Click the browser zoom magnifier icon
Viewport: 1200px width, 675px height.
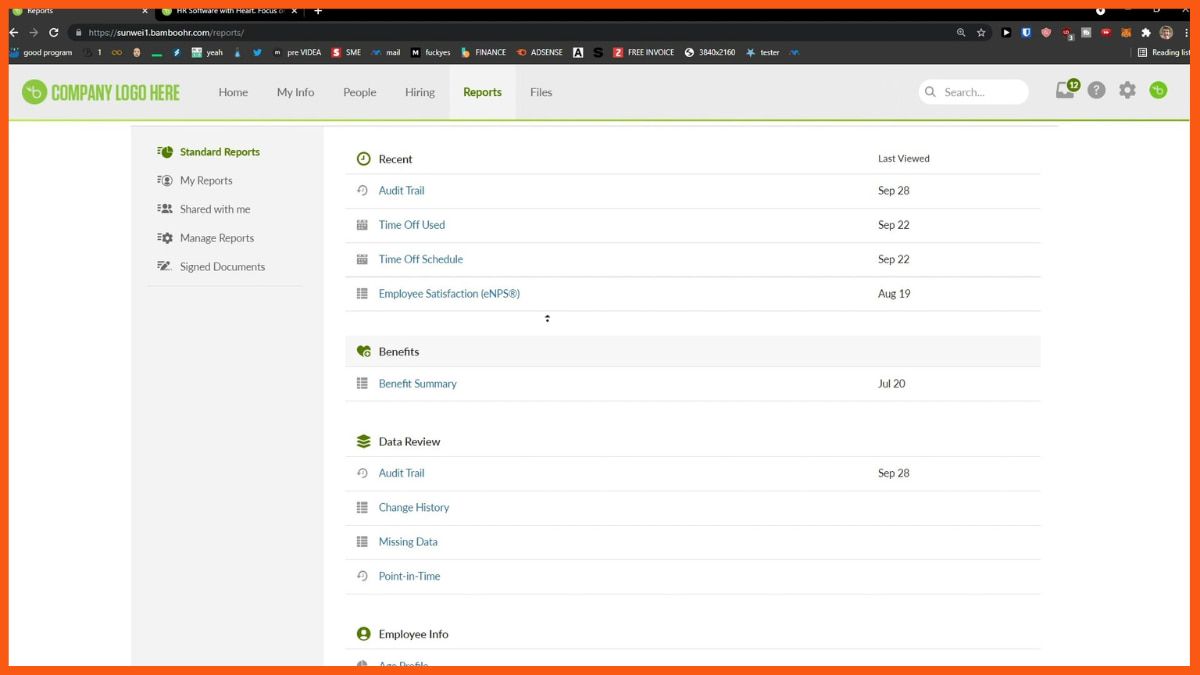click(961, 32)
